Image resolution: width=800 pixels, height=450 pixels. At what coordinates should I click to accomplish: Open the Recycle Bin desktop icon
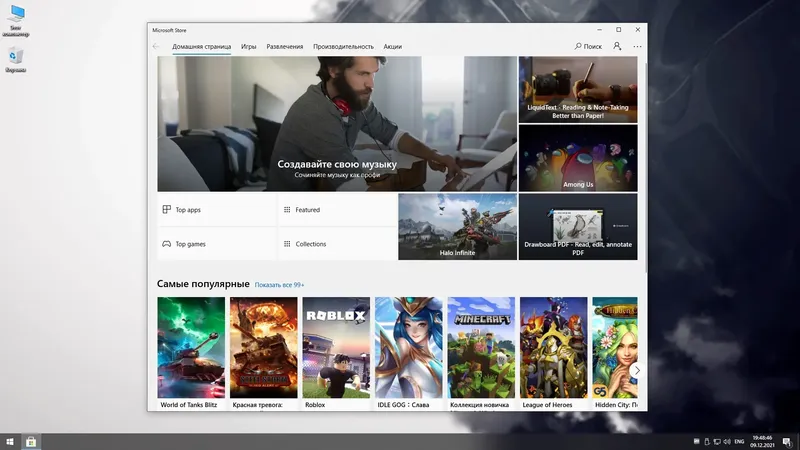coord(16,60)
